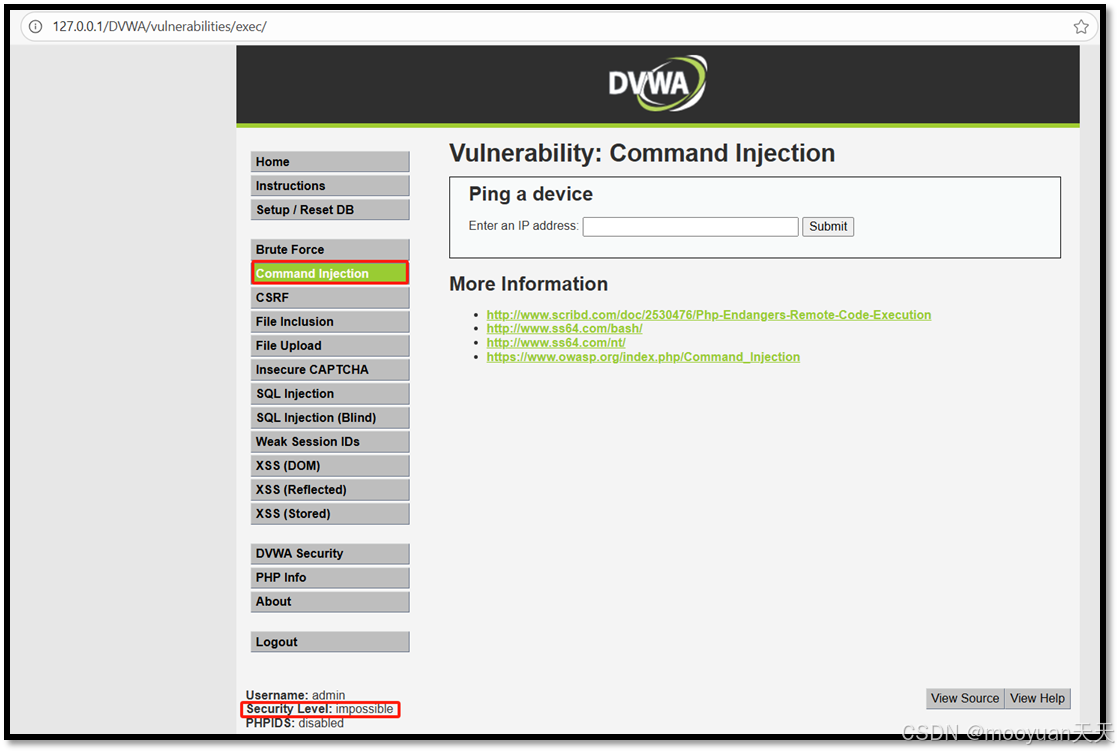This screenshot has width=1119, height=753.
Task: Open the PHP Info page
Action: click(330, 577)
